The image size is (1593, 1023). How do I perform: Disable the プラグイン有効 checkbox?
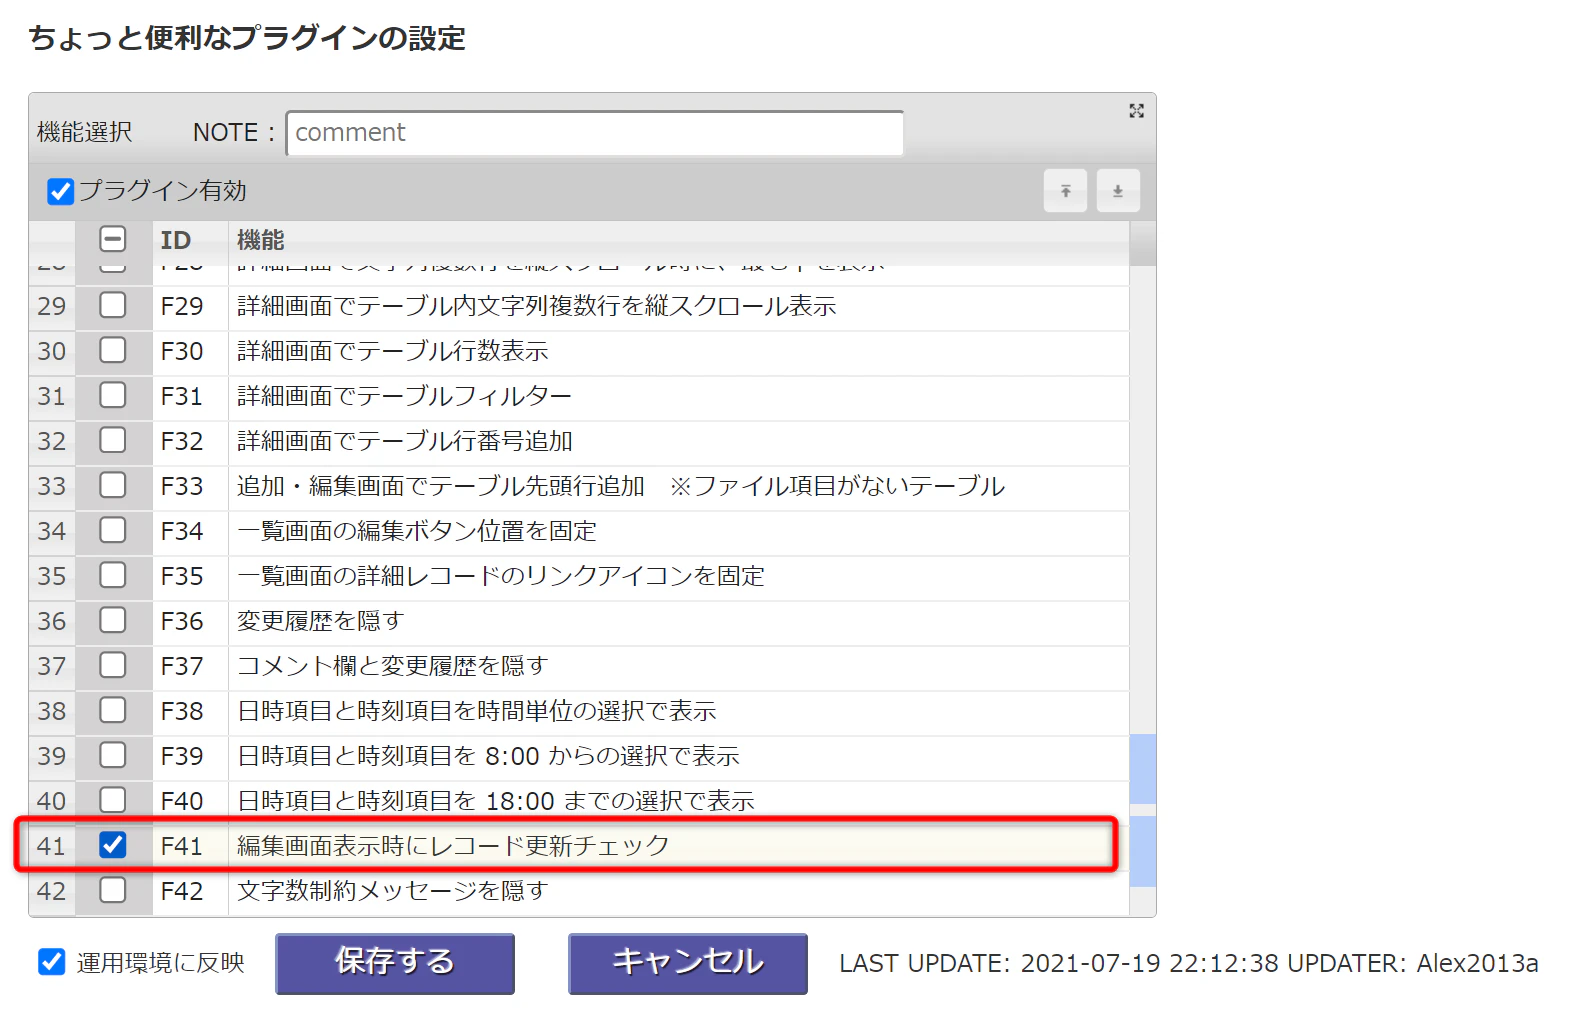point(61,191)
